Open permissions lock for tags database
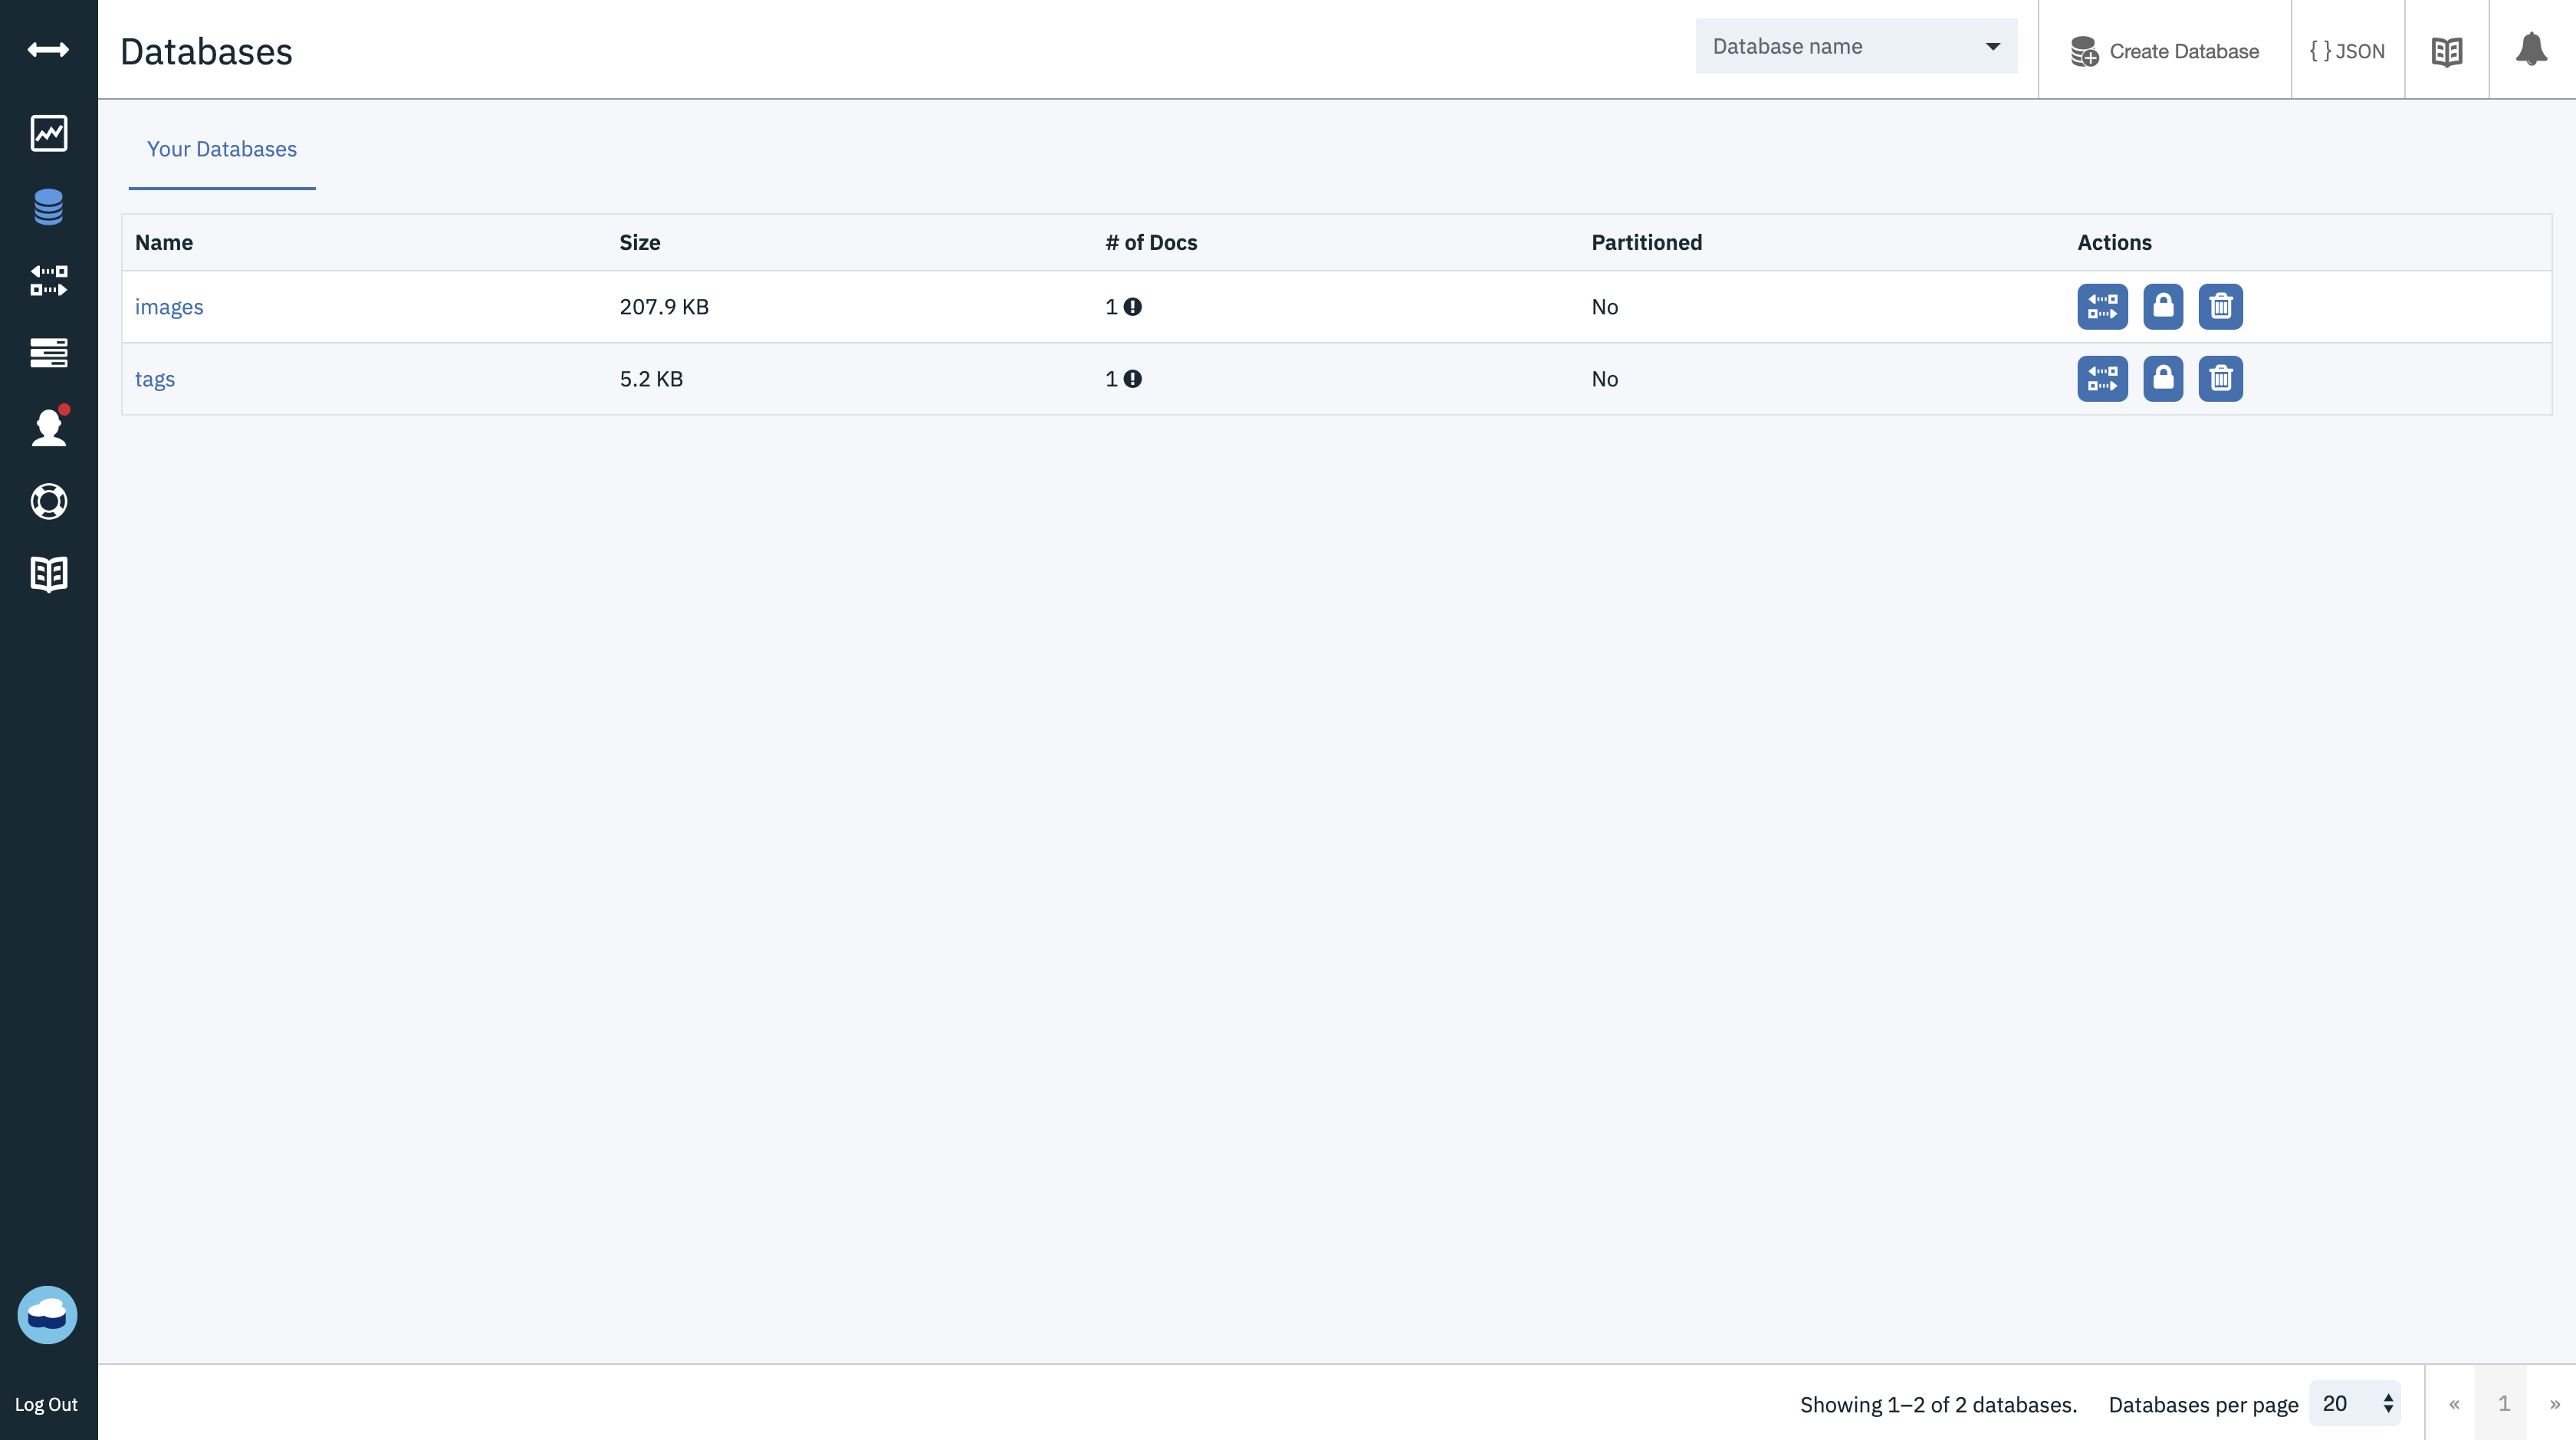The width and height of the screenshot is (2576, 1440). tap(2162, 378)
